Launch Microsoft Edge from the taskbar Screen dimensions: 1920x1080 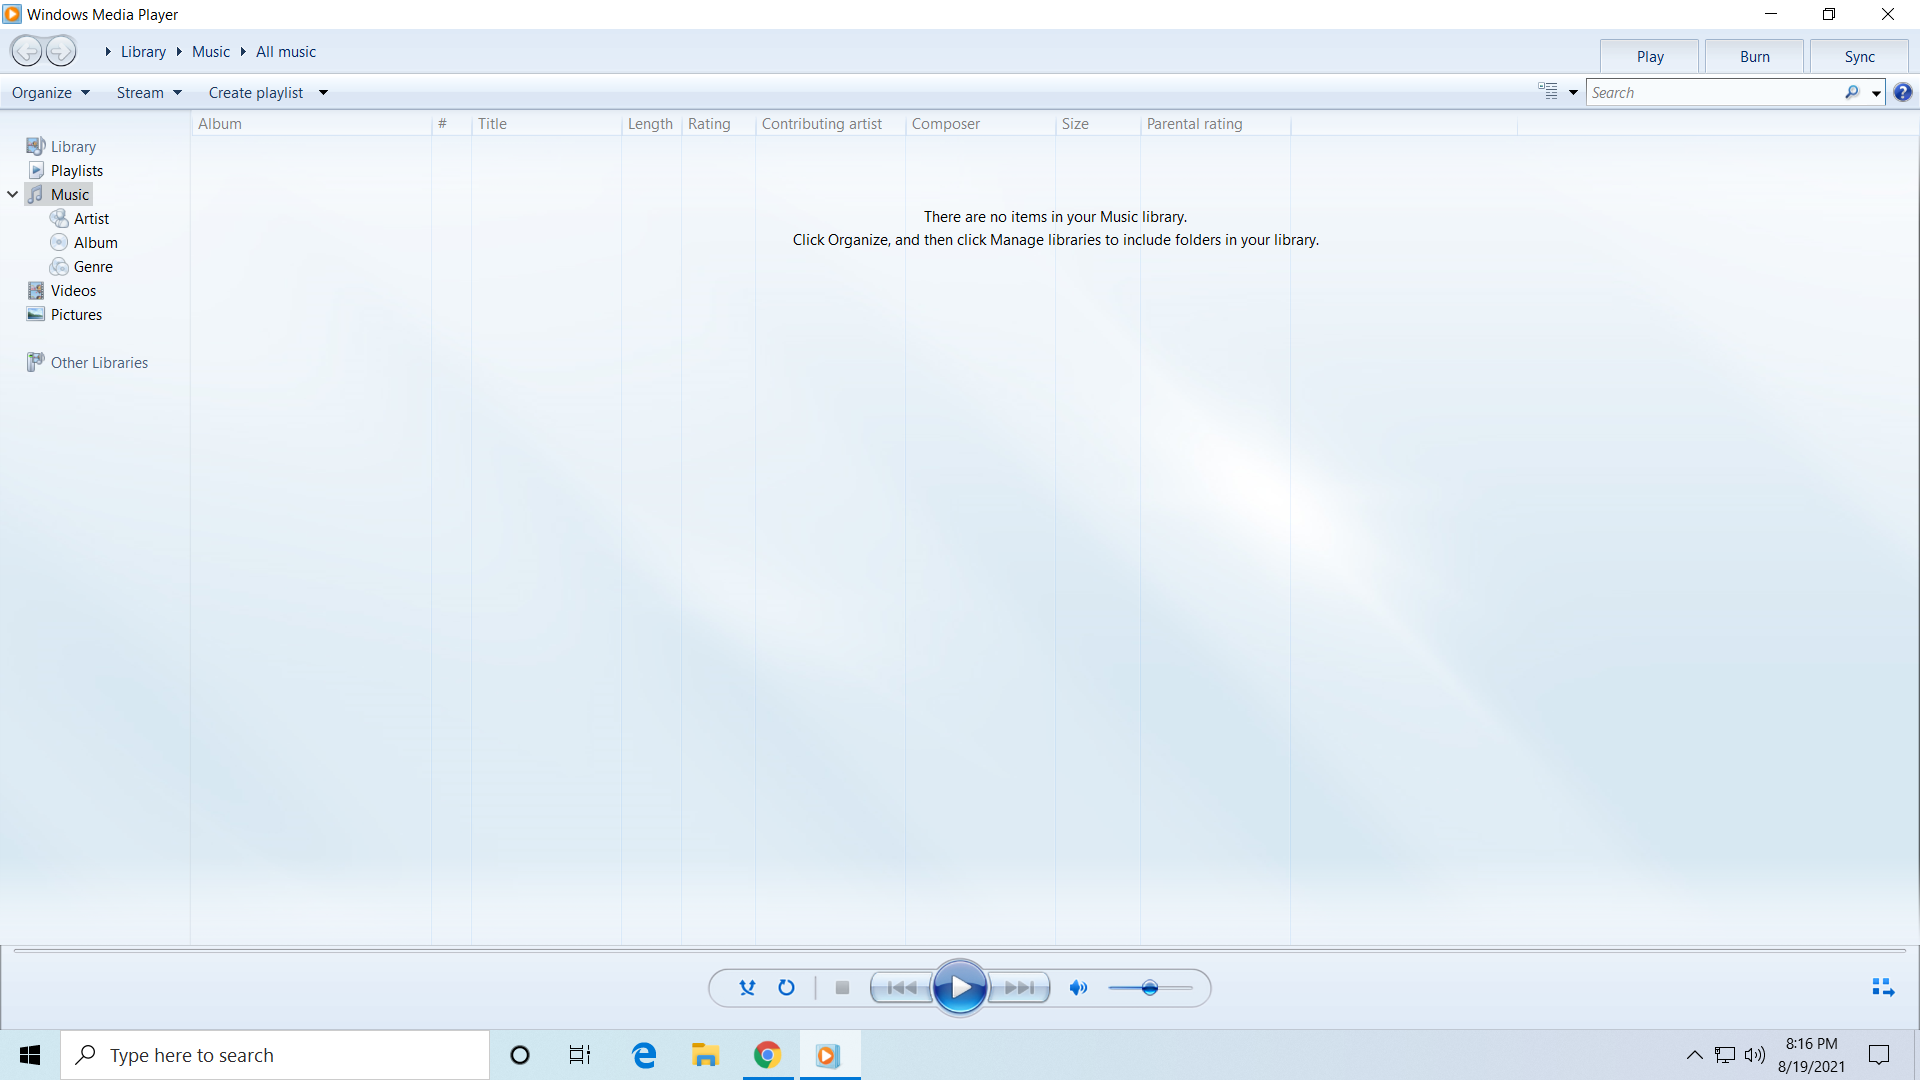pyautogui.click(x=644, y=1055)
